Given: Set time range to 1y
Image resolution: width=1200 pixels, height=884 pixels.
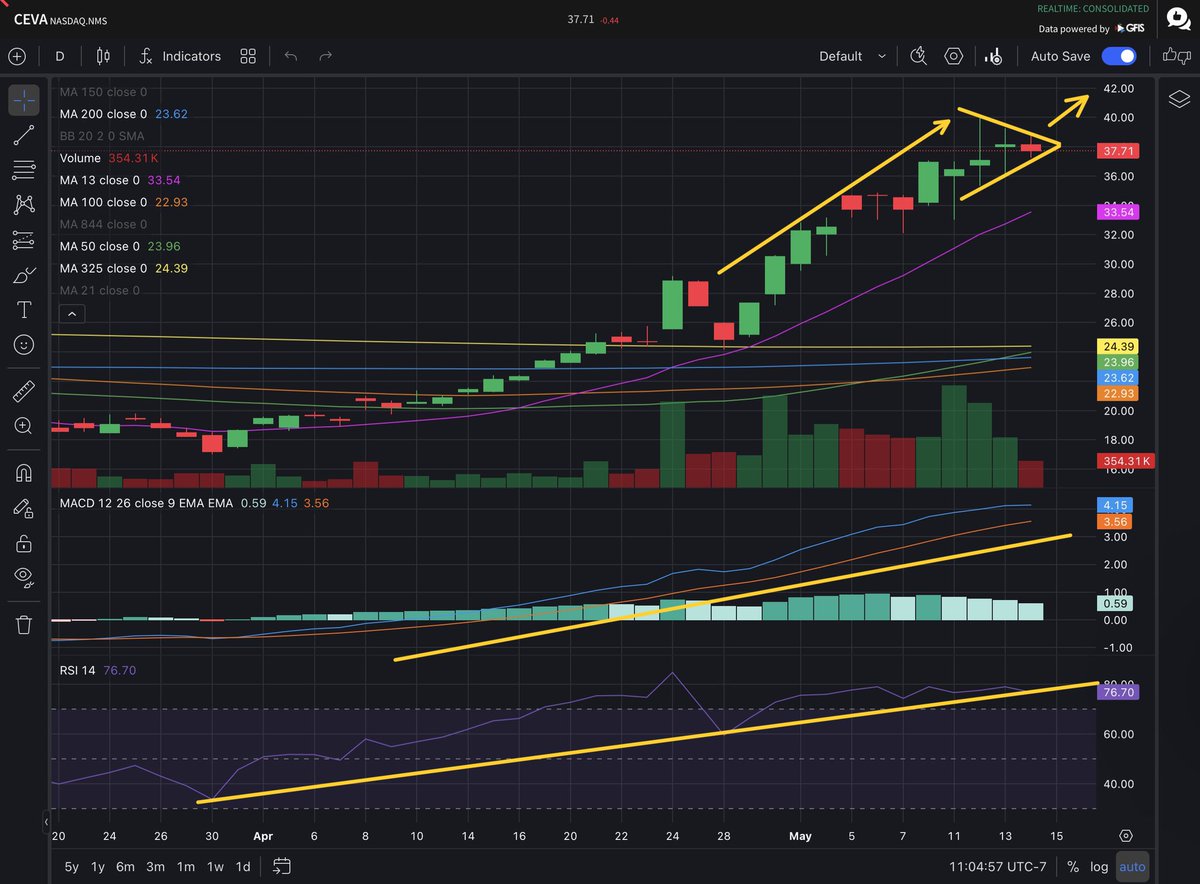Looking at the screenshot, I should coord(98,866).
